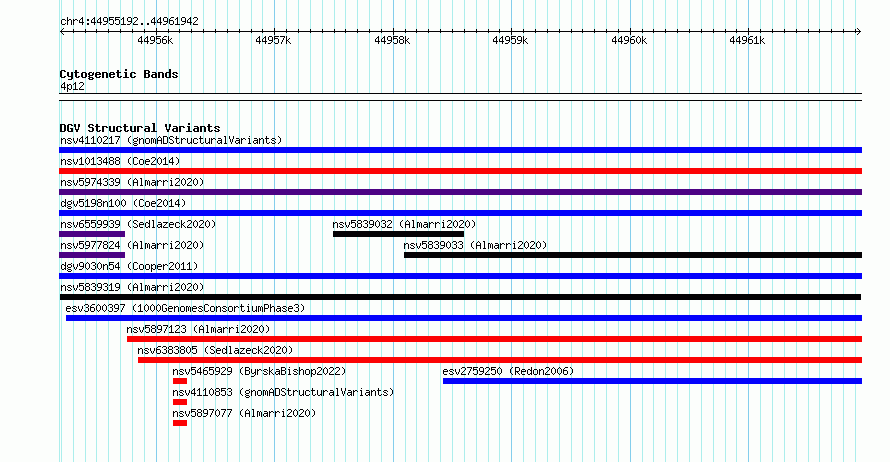Click the 44956k ruler tick label
Screen dimensions: 890x462
pyautogui.click(x=155, y=40)
